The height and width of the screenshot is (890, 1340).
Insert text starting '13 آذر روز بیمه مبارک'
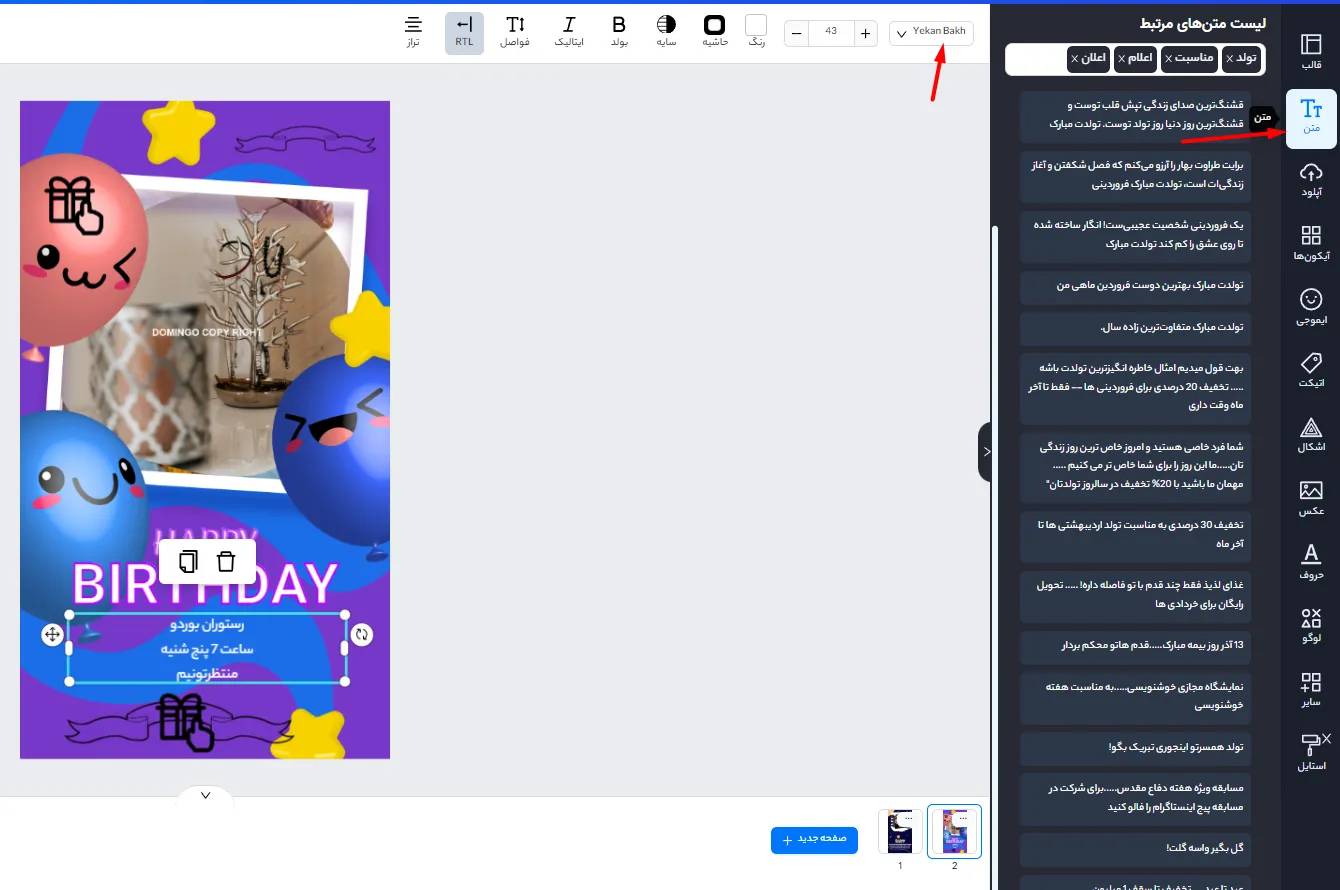[x=1134, y=646]
